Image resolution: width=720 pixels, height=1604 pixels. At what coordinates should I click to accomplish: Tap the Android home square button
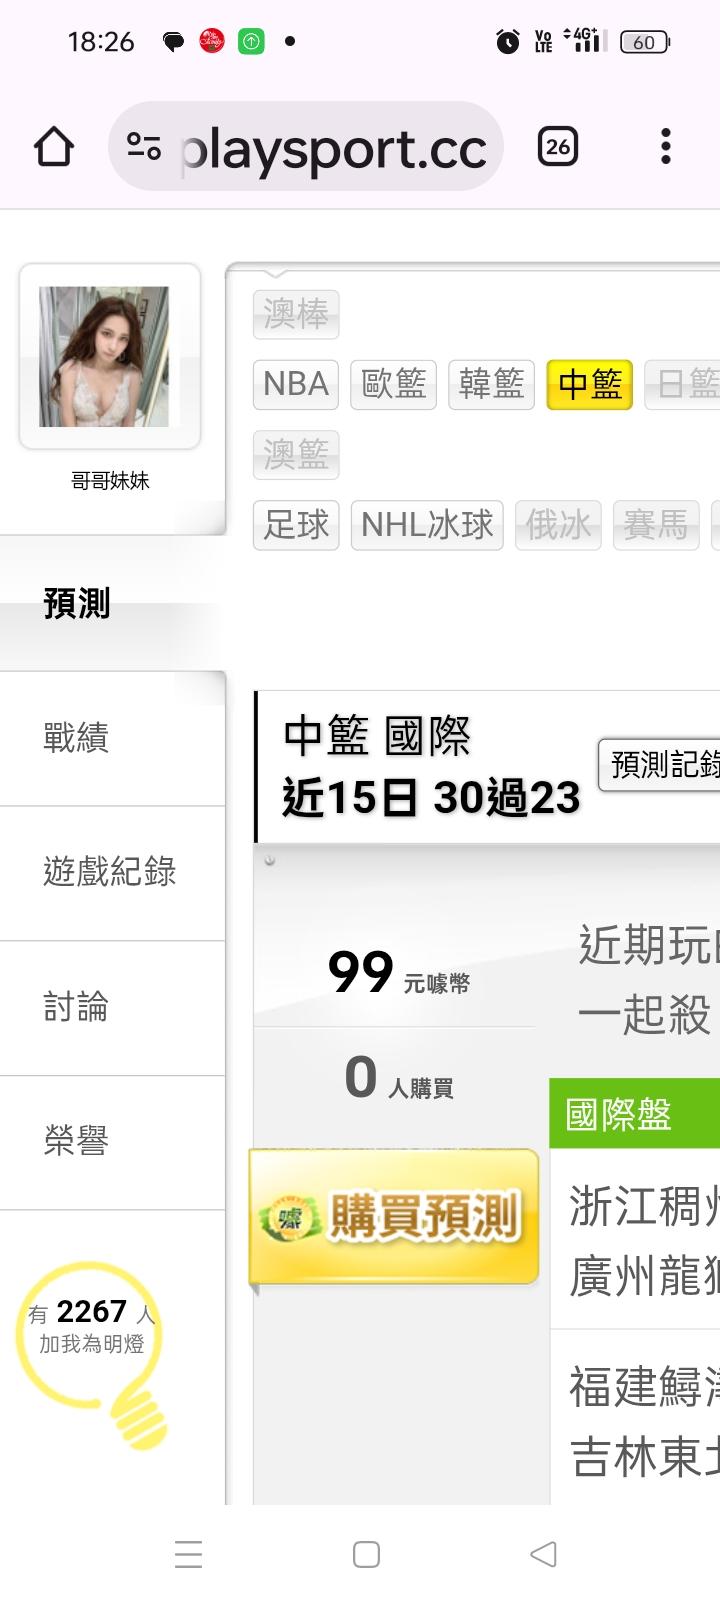coord(366,1554)
